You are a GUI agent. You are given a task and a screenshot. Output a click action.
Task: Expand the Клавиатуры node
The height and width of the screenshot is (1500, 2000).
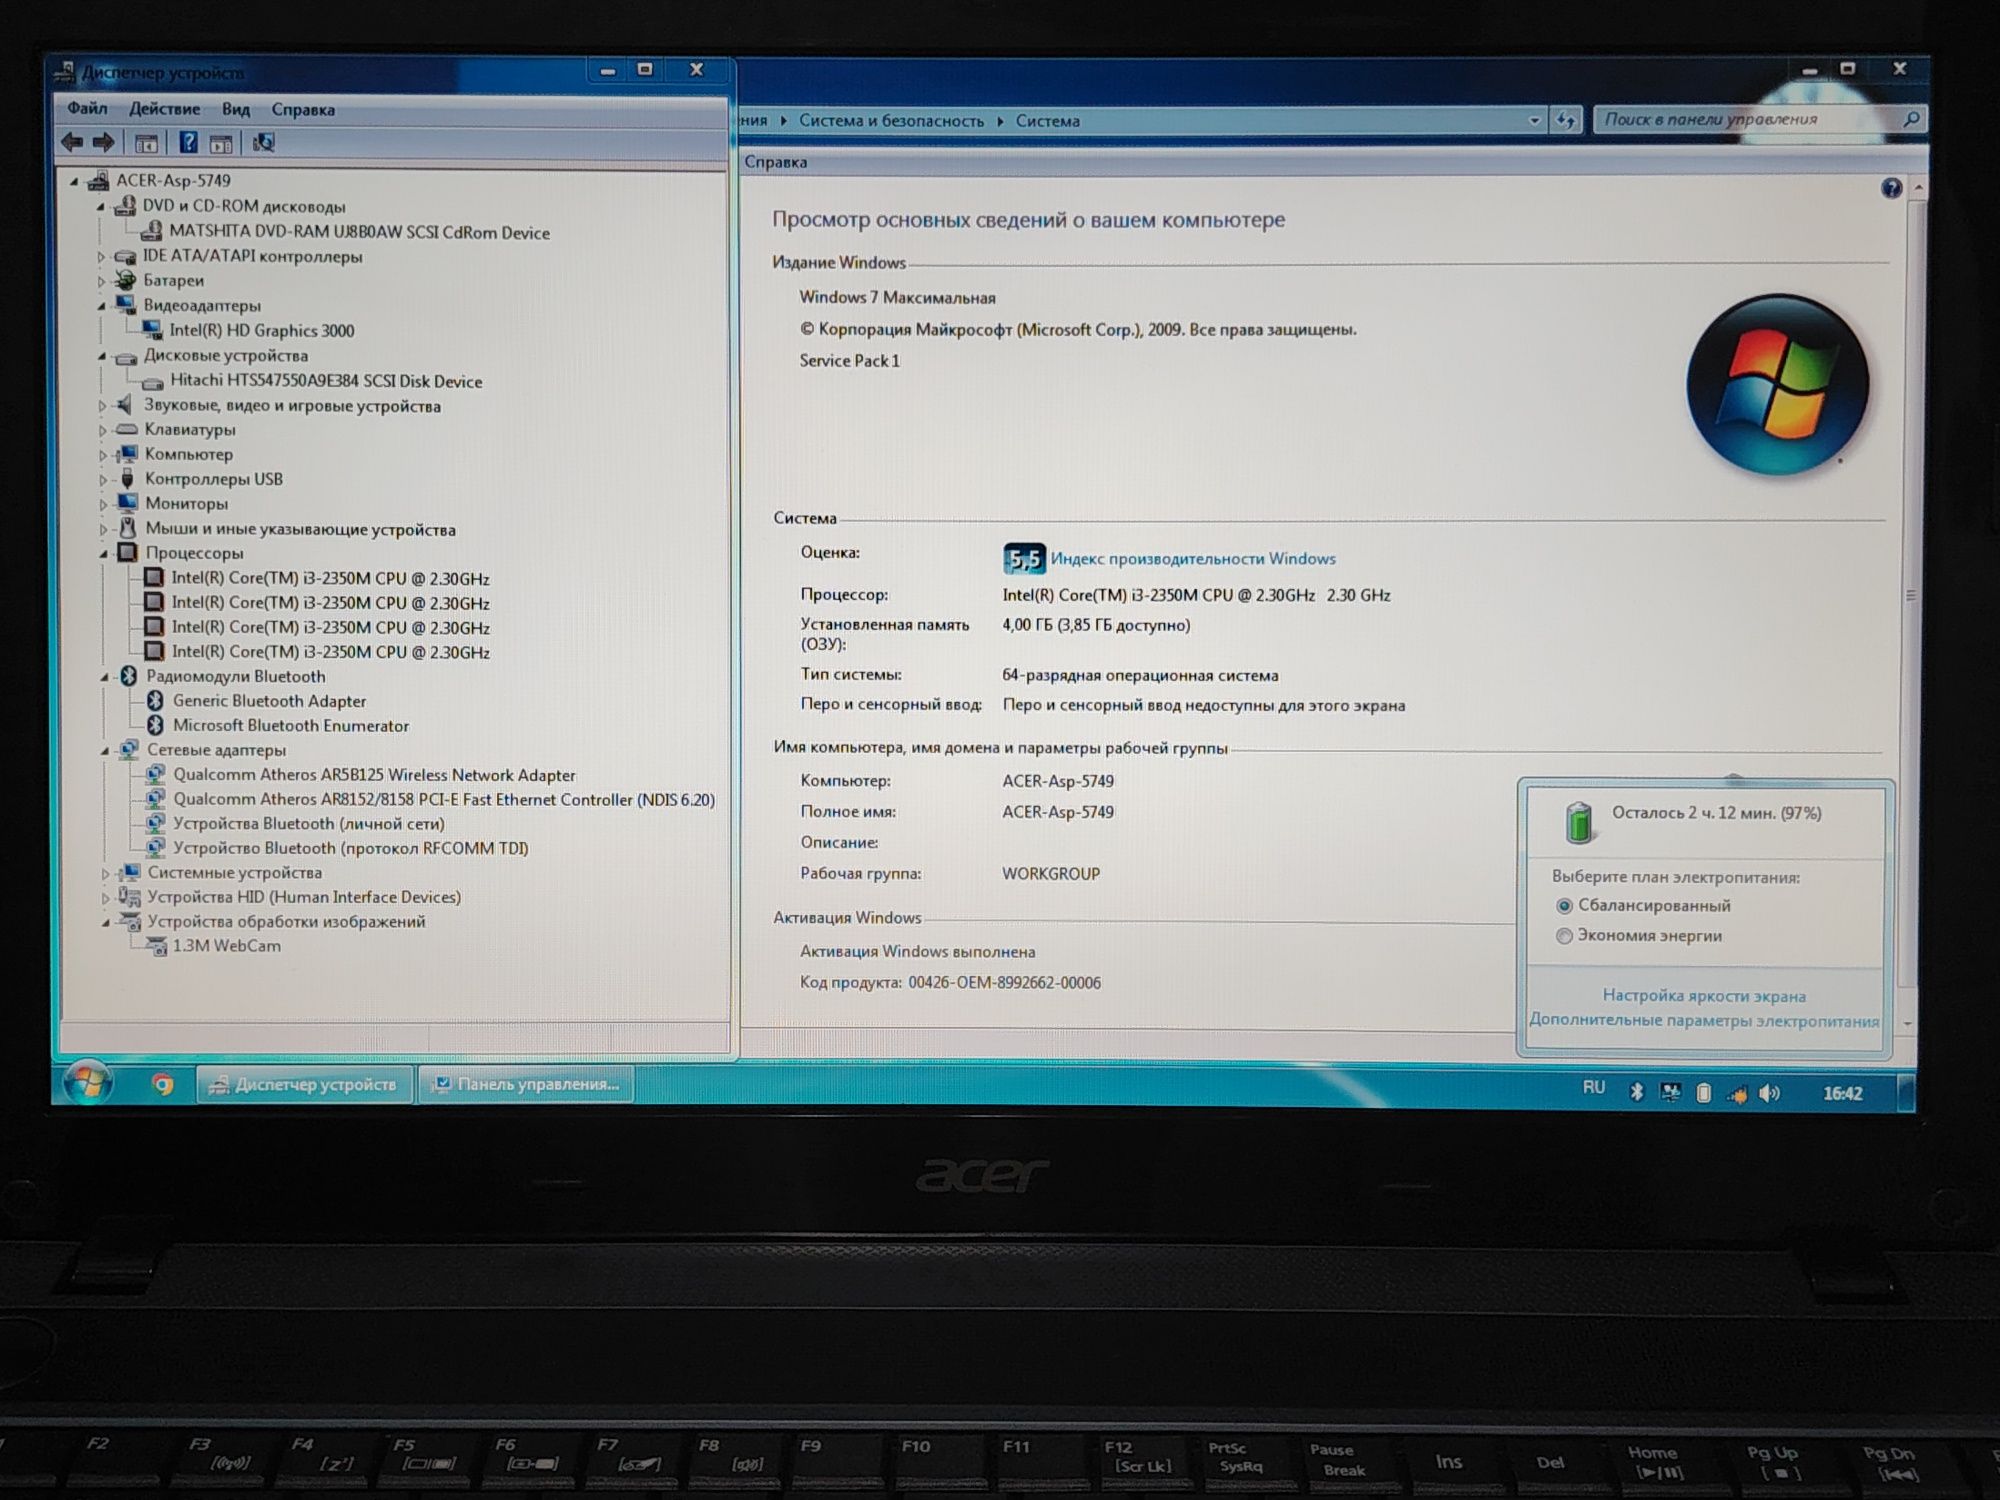(x=102, y=430)
